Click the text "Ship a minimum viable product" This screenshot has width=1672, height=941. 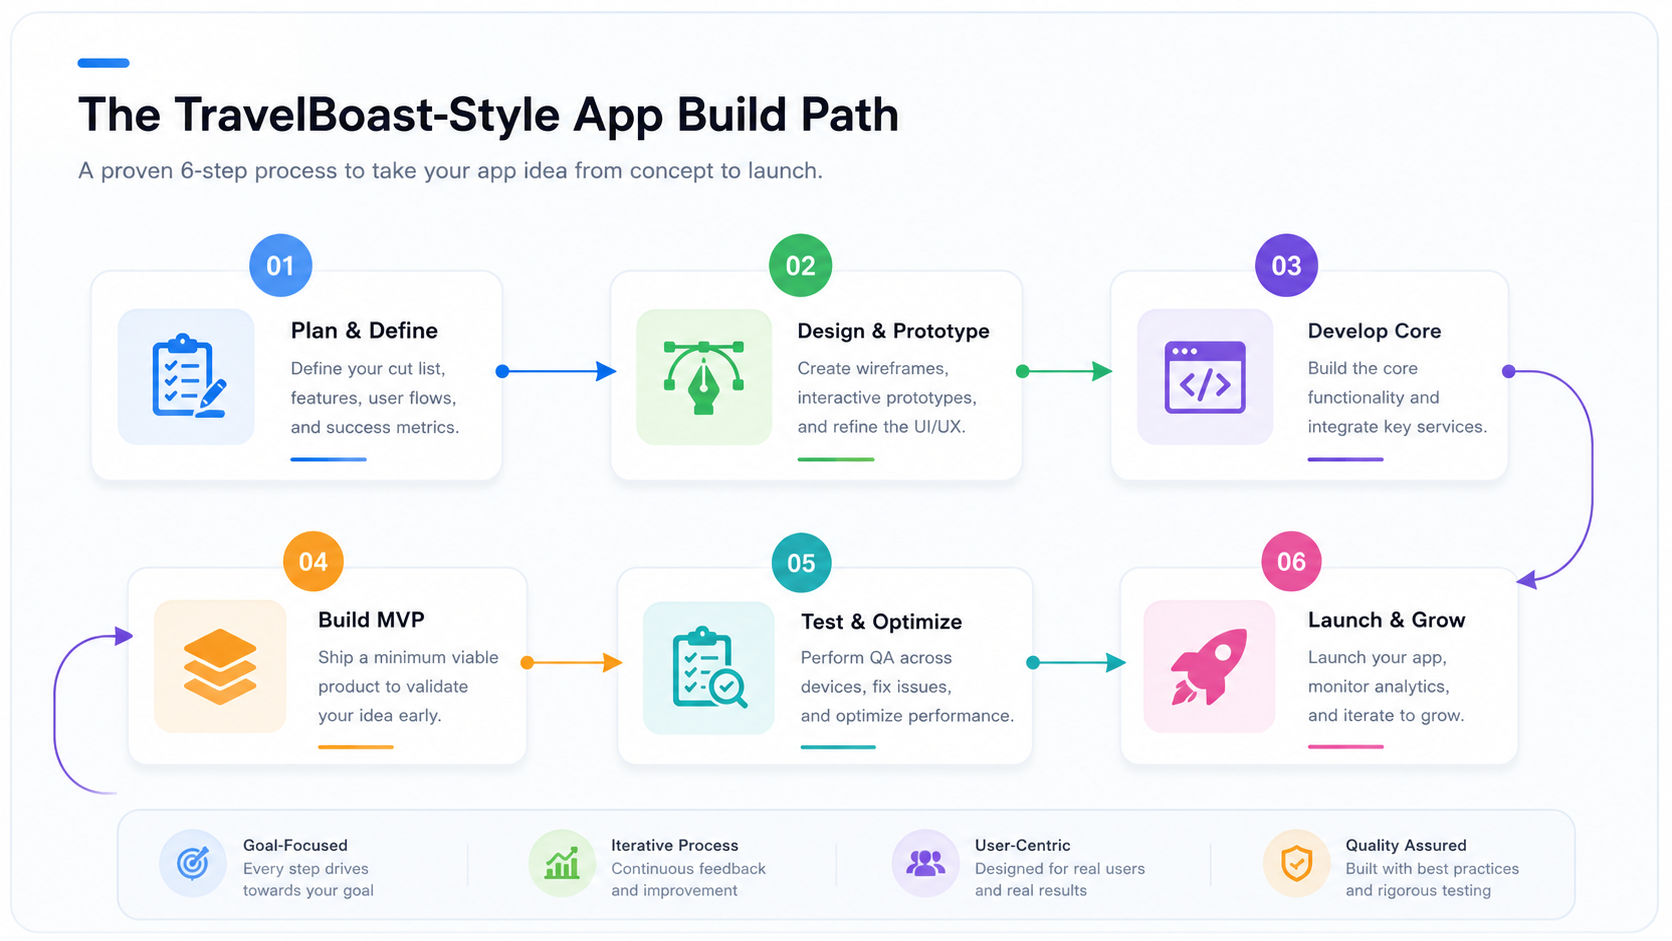(x=408, y=672)
